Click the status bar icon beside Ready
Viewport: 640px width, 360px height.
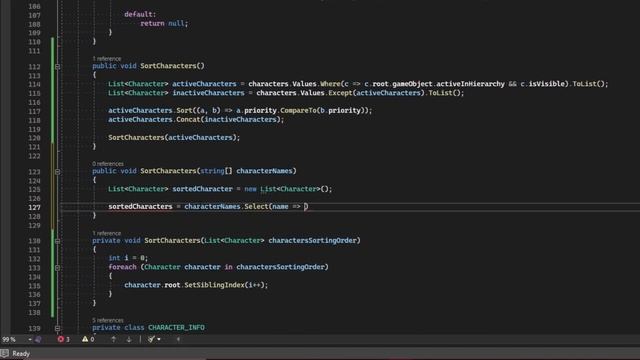tap(4, 353)
